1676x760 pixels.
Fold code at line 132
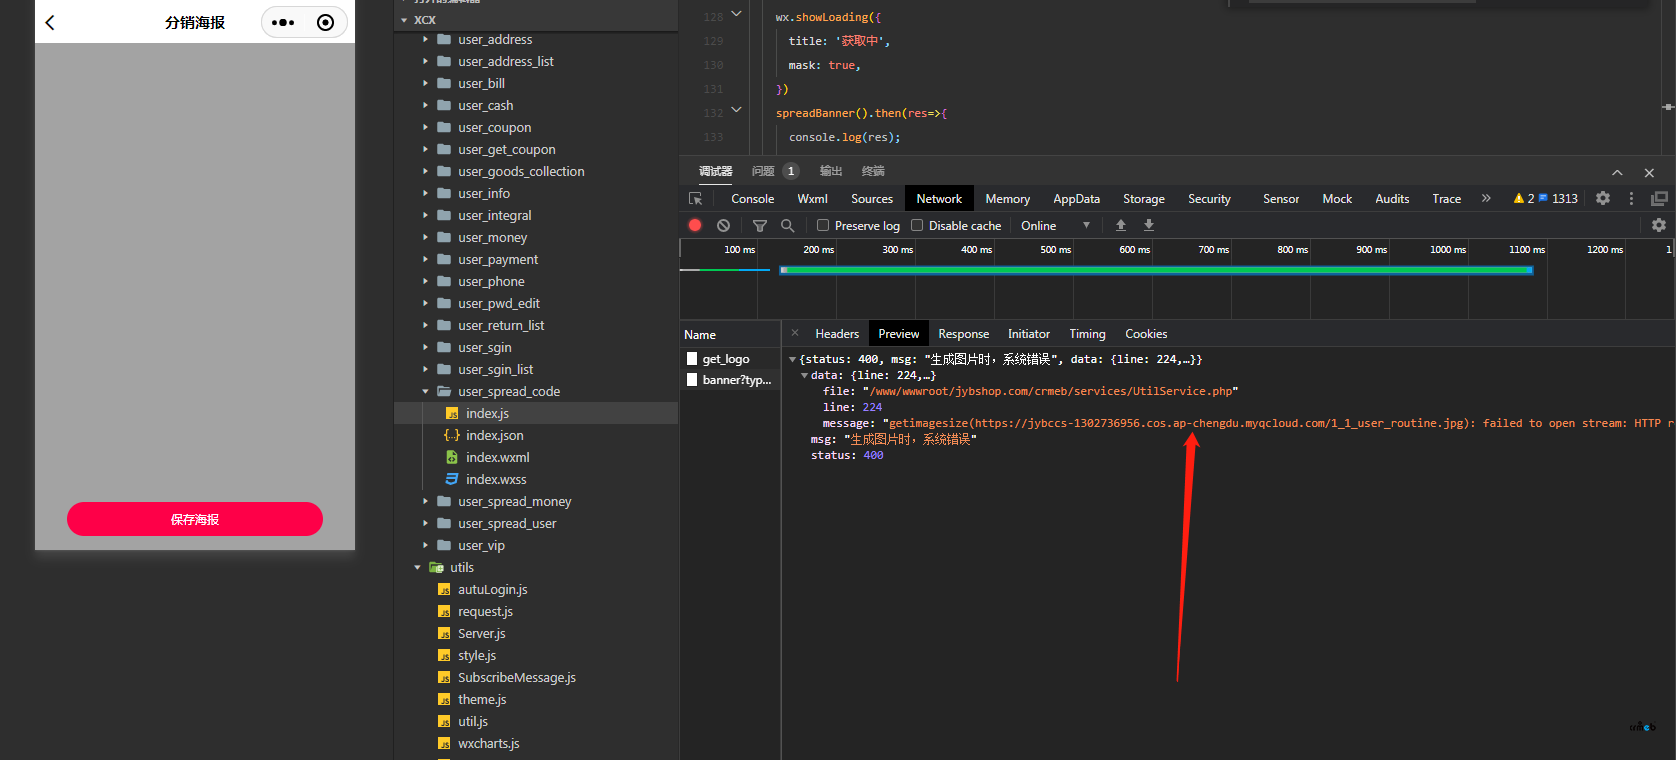click(x=736, y=110)
